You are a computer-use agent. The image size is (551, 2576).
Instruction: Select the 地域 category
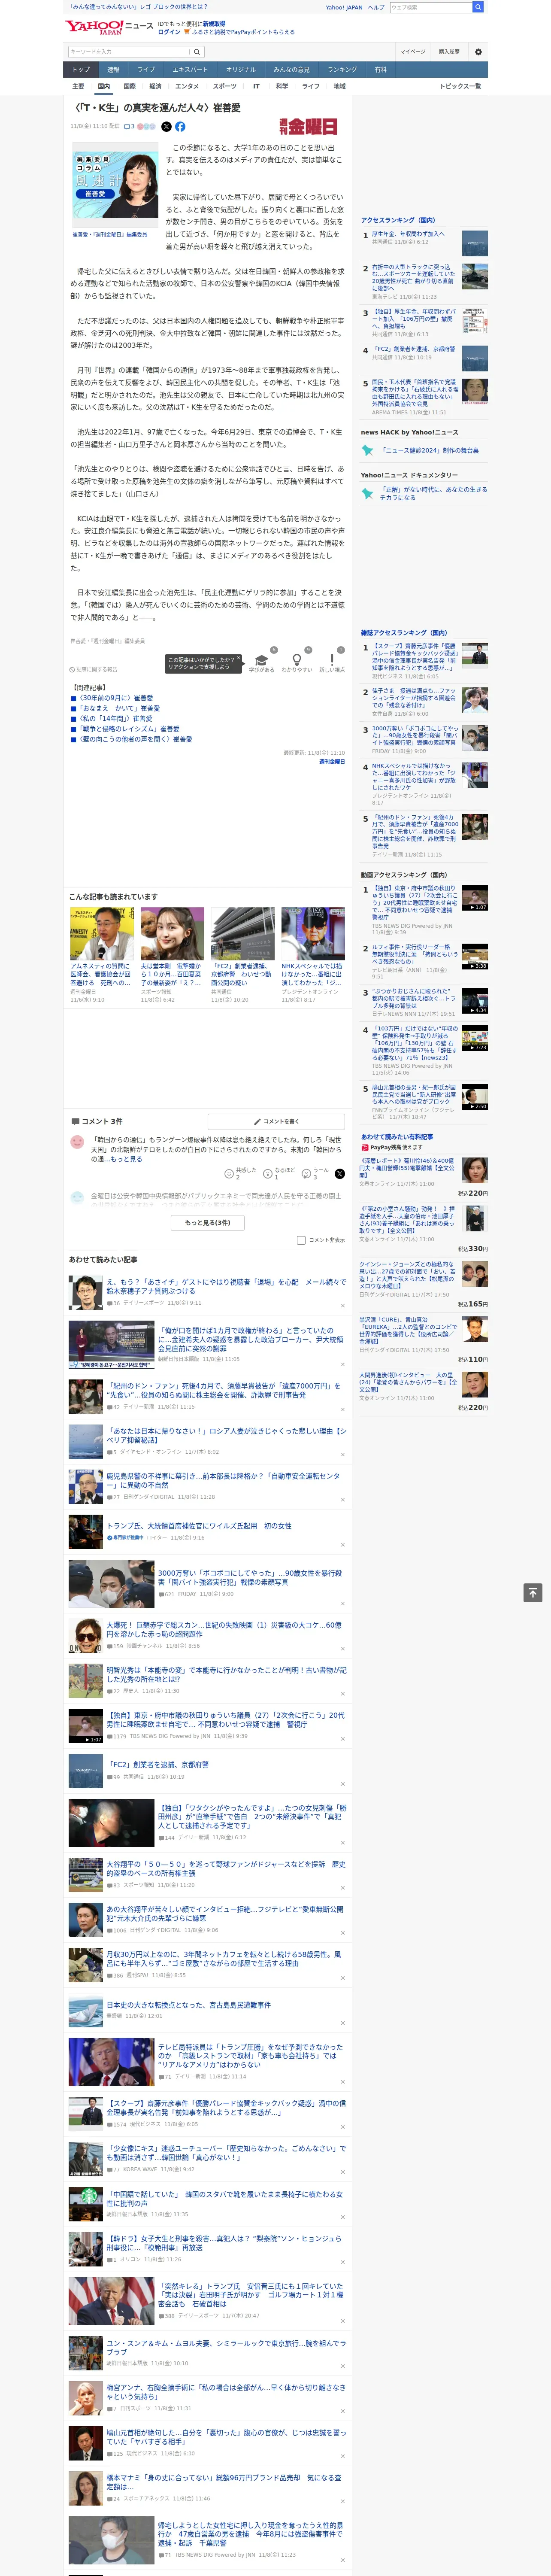click(340, 86)
